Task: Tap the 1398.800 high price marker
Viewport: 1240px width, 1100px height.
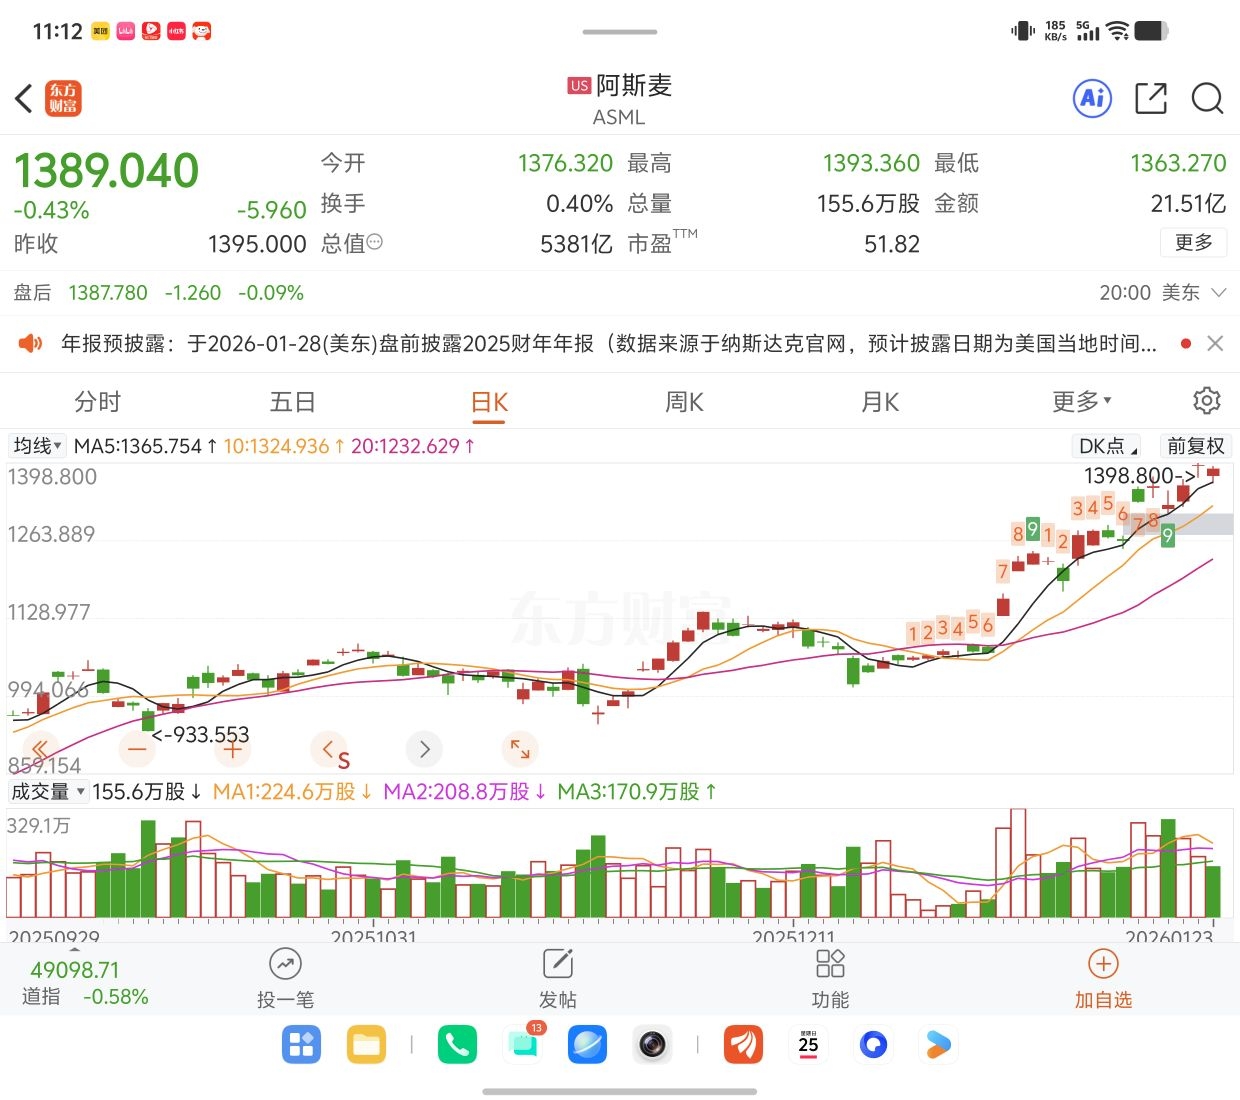Action: tap(1140, 476)
